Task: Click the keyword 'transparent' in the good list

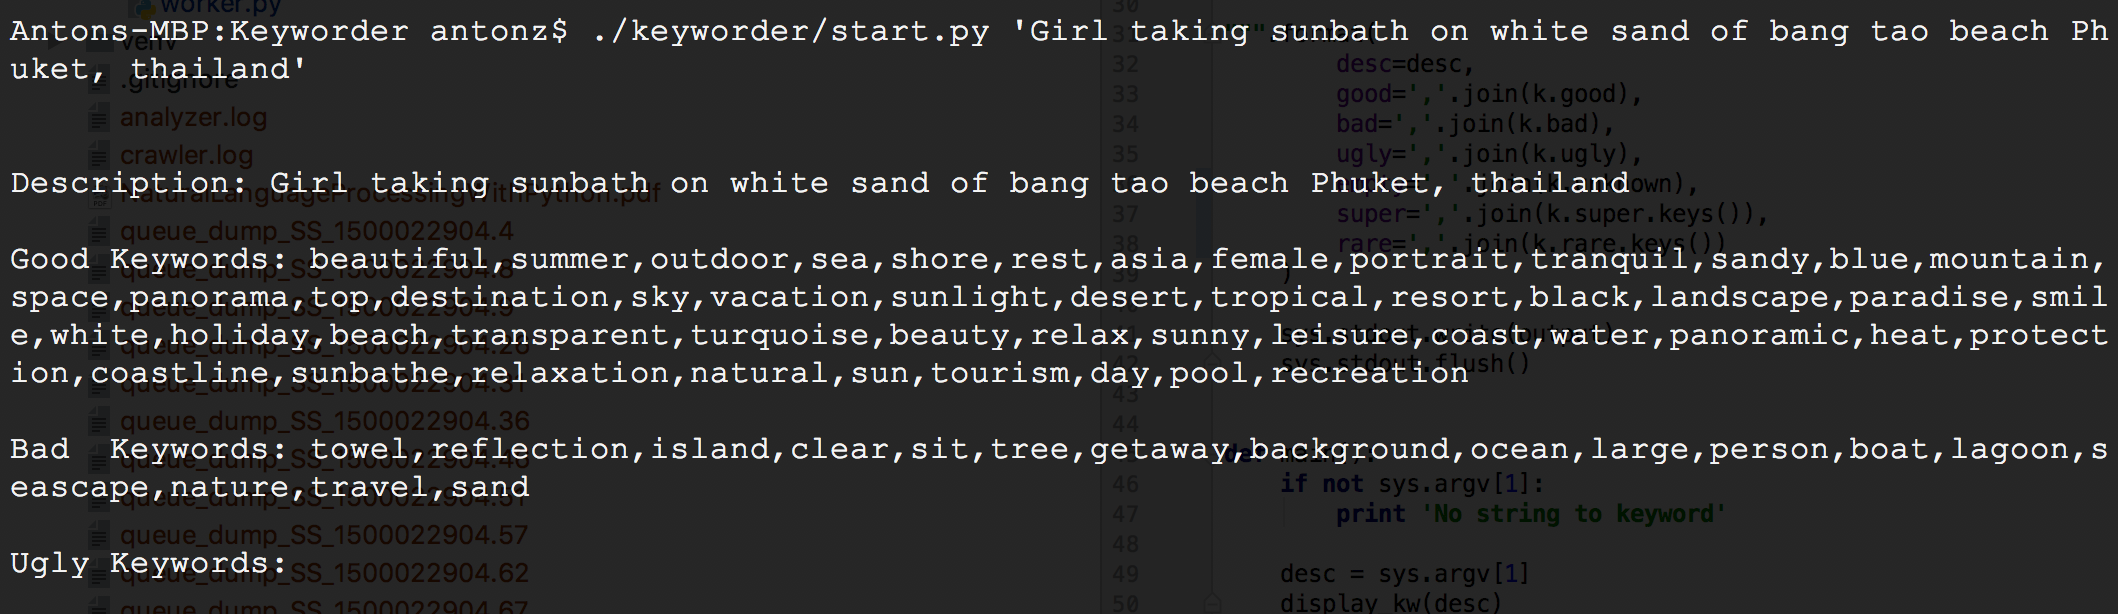Action: 560,336
